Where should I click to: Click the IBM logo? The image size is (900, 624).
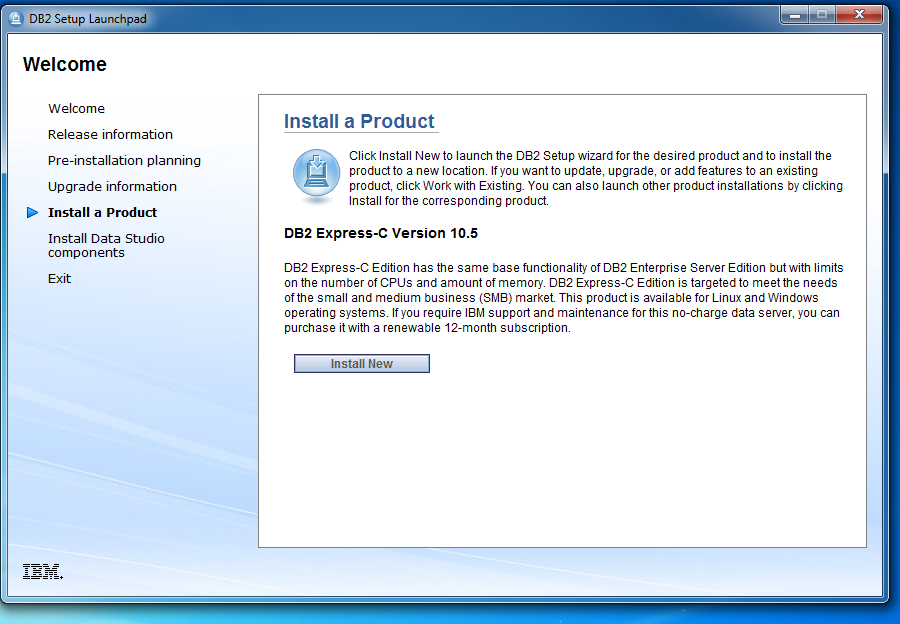(40, 570)
